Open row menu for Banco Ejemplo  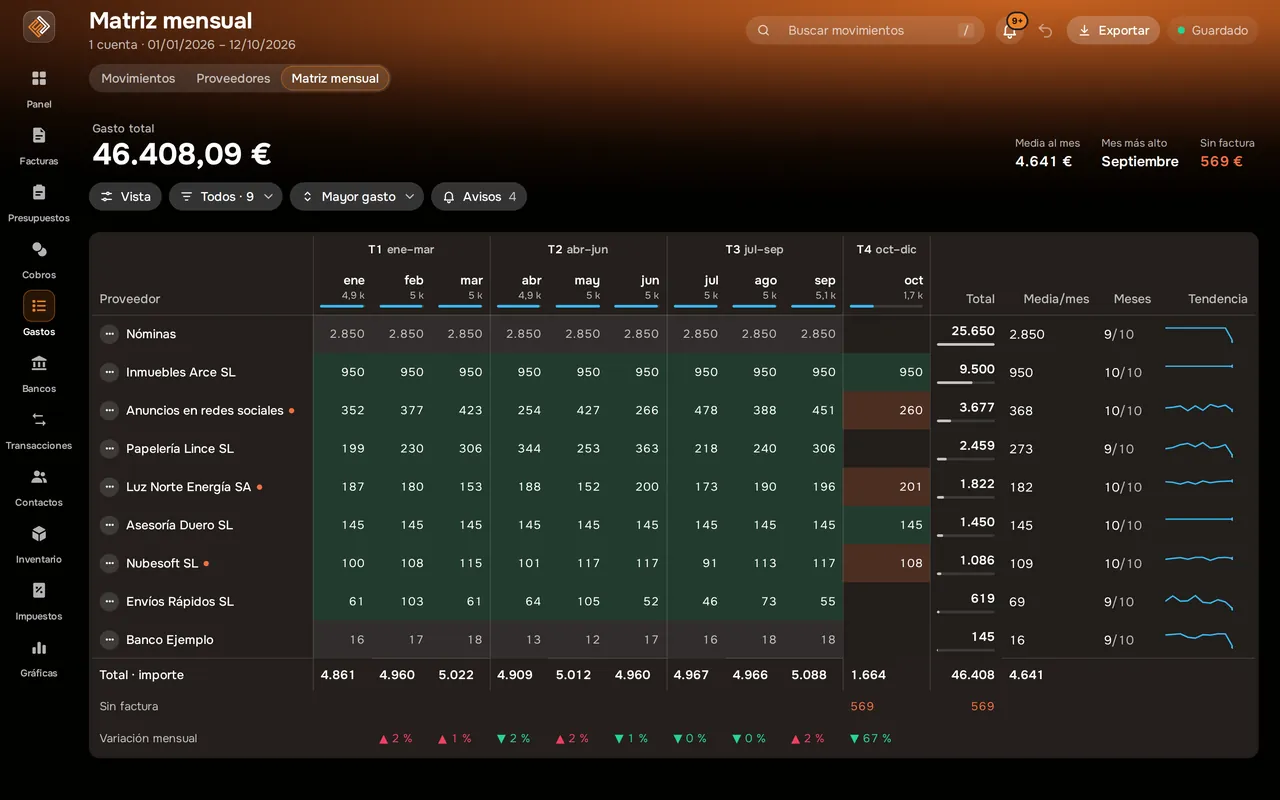pyautogui.click(x=109, y=640)
